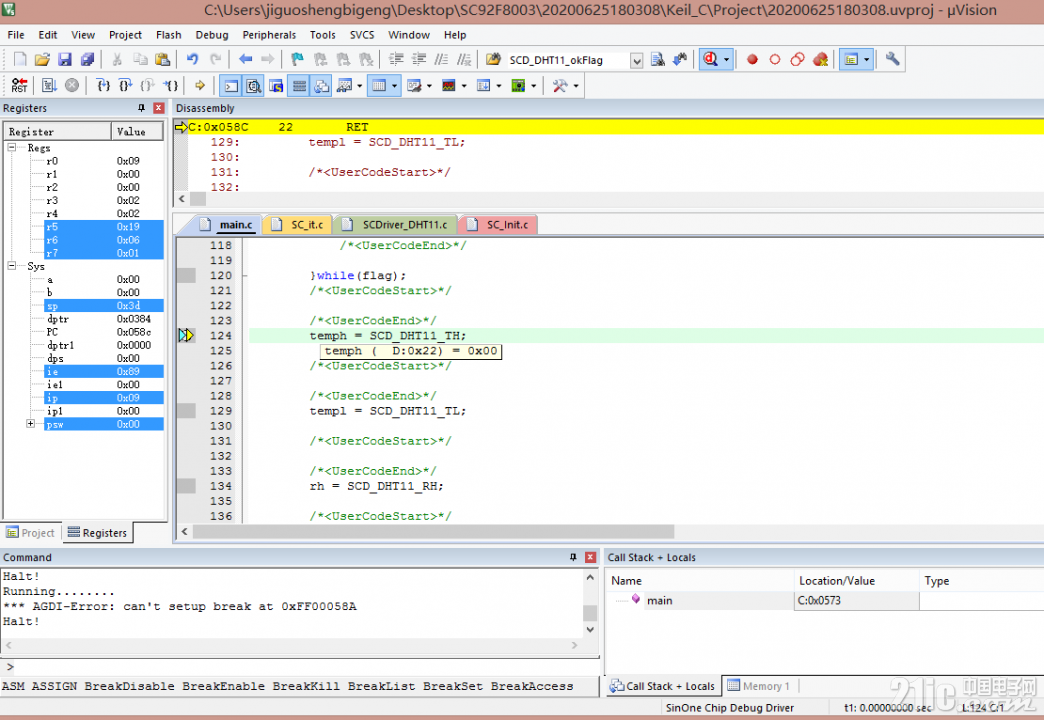Screen dimensions: 1044x720
Task: Open Configuration with the wrench icon
Action: pyautogui.click(x=892, y=60)
